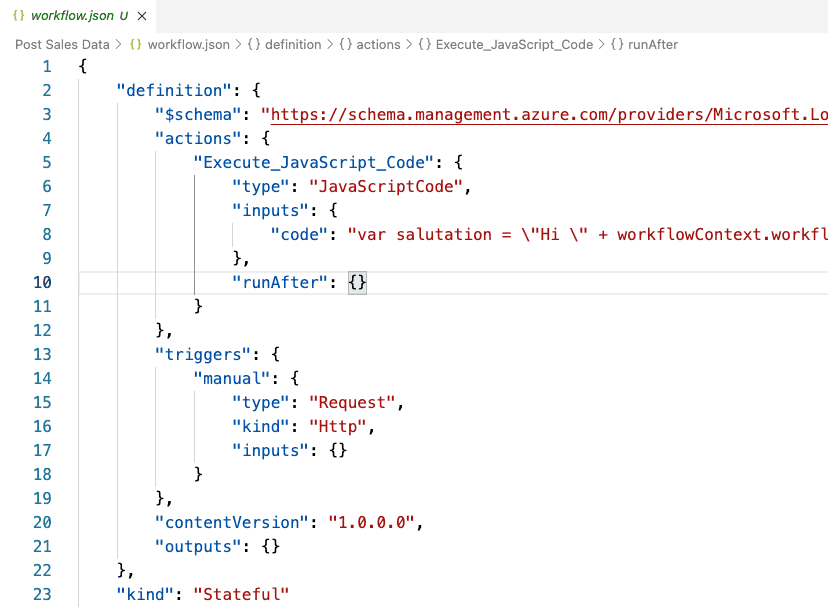Click braces icon before Execute_JavaScript_Code breadcrumb
Screen dimensions: 828x610
(425, 45)
